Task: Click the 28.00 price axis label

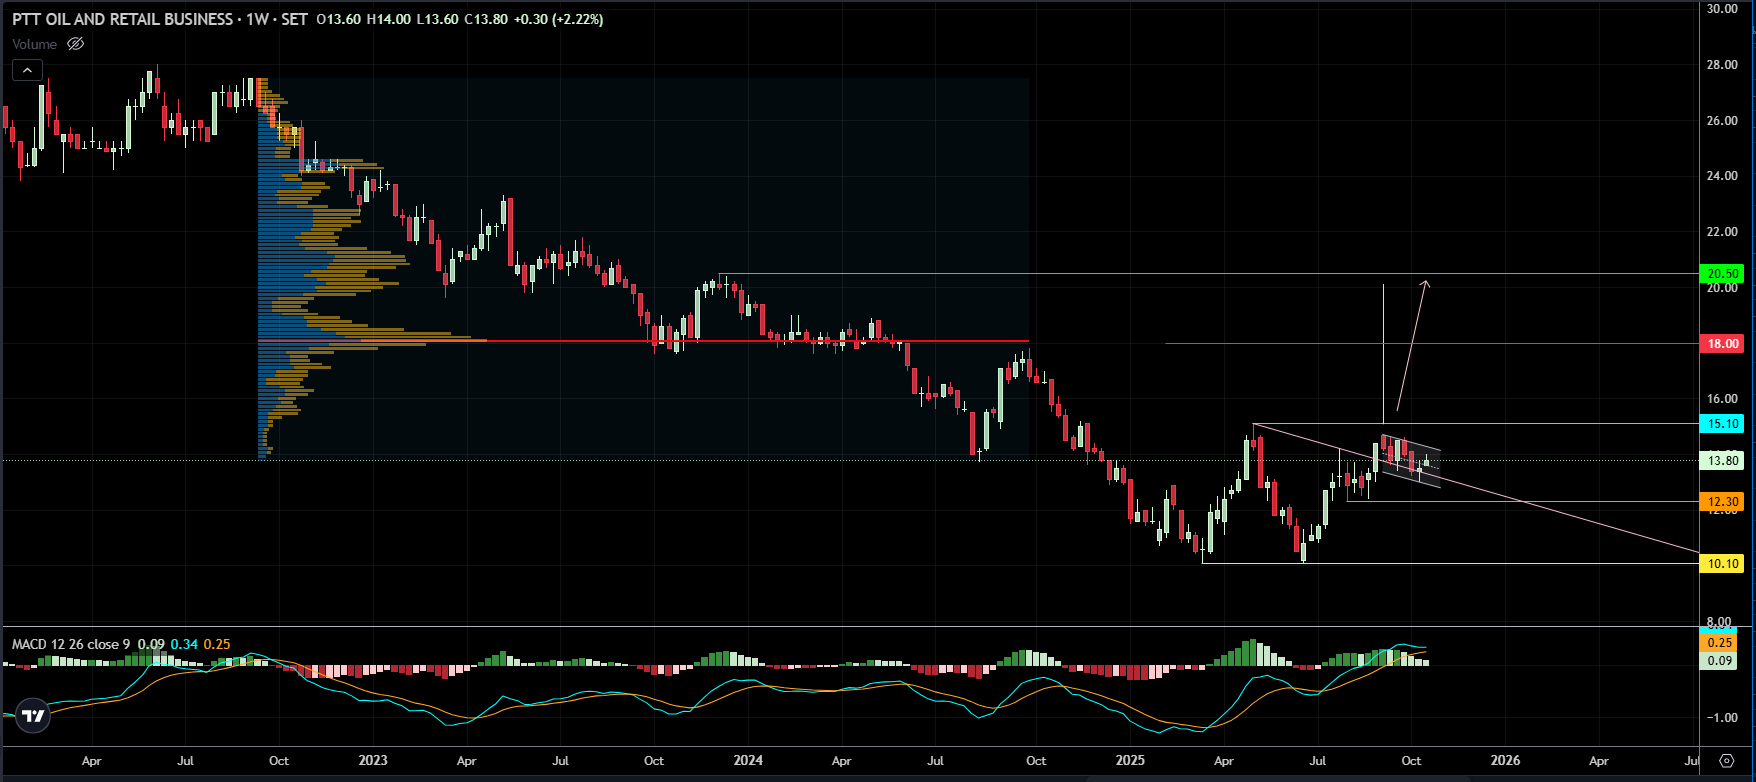Action: pos(1722,65)
